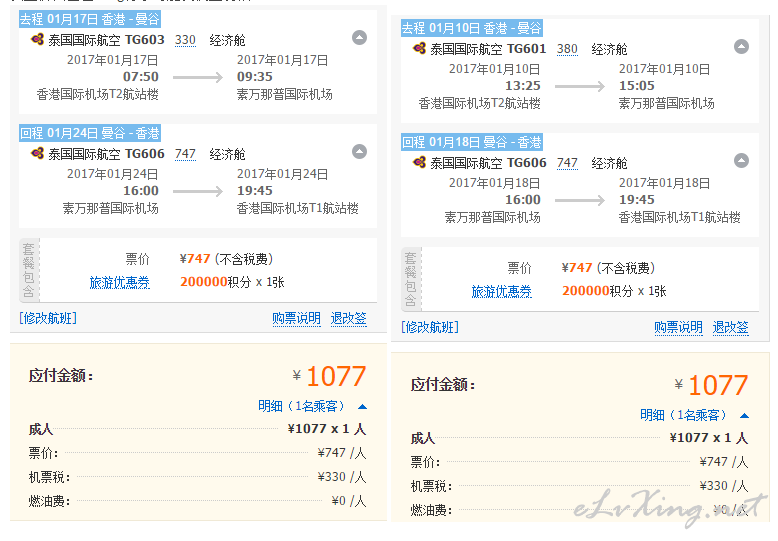778x541 pixels.
Task: Click aircraft type 747 link in left panel
Action: coord(185,154)
